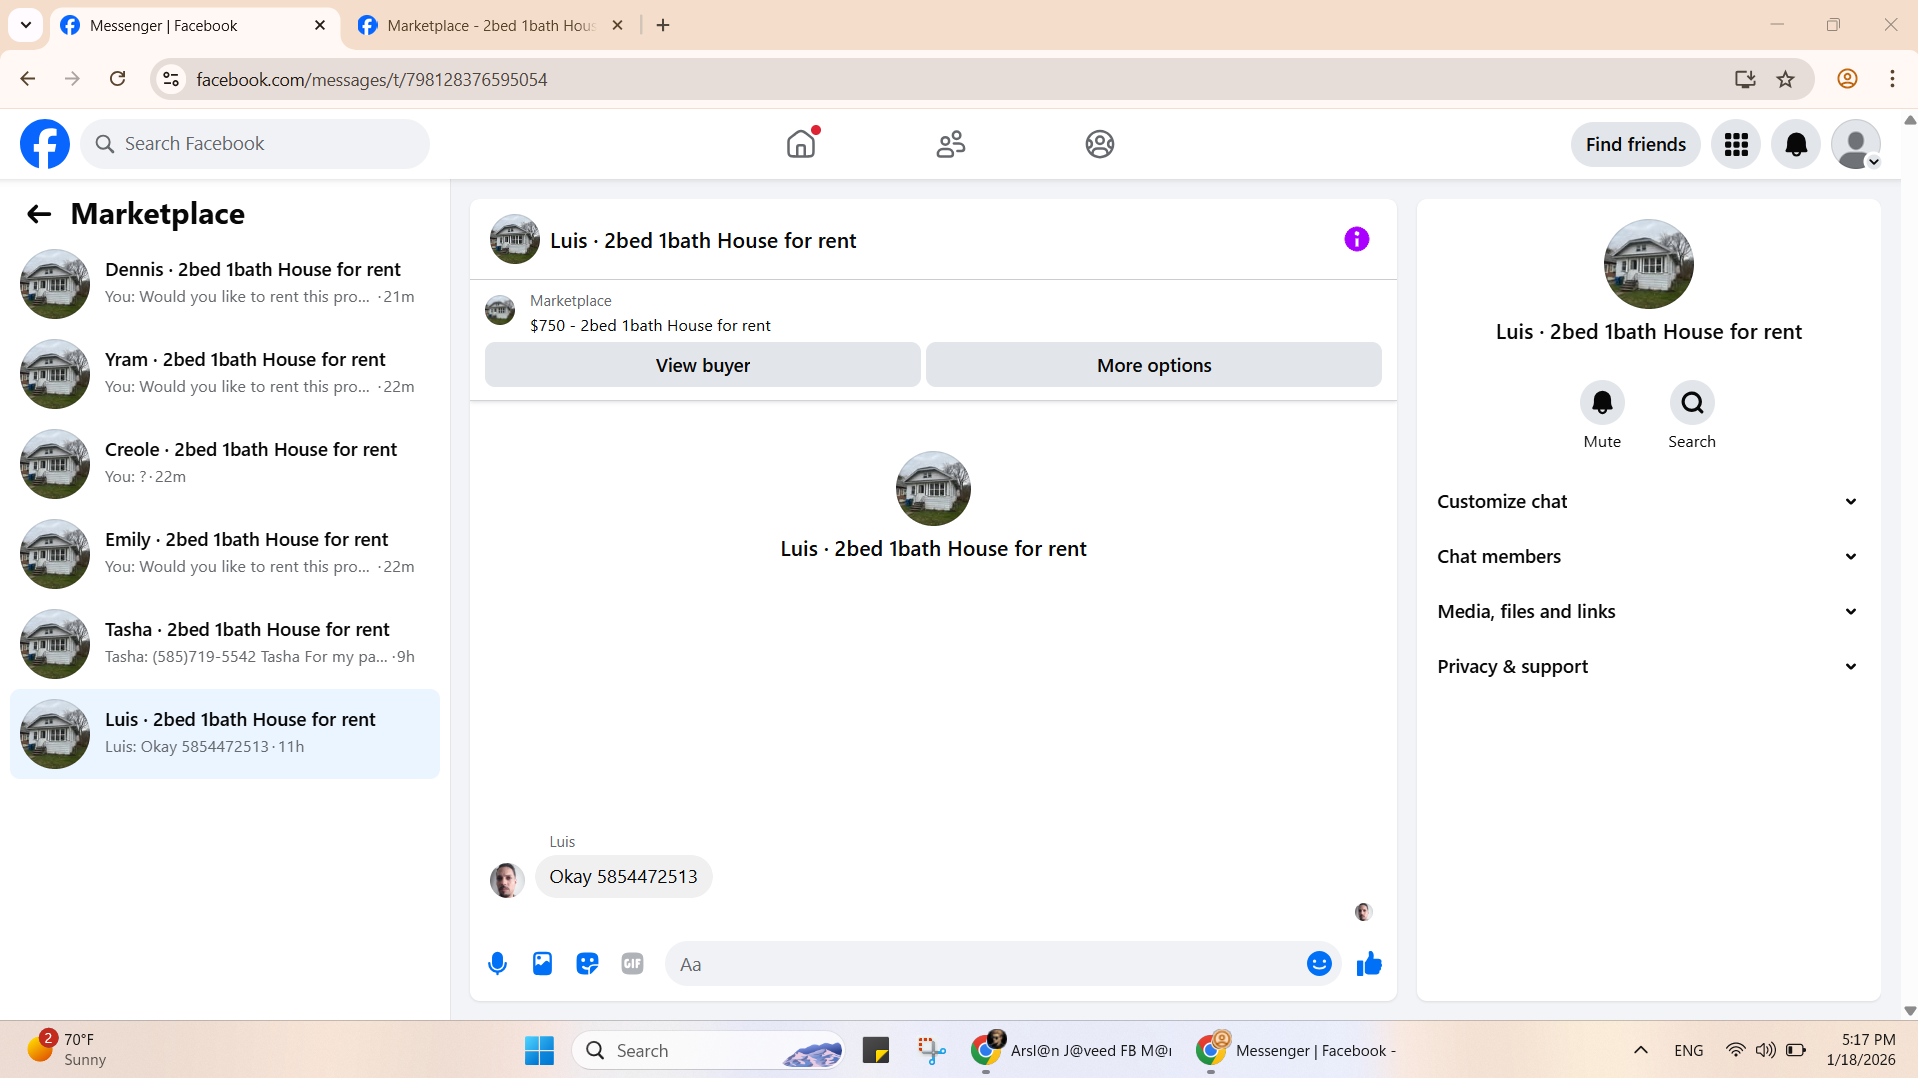The image size is (1918, 1078).
Task: Attach a photo file icon
Action: [542, 964]
